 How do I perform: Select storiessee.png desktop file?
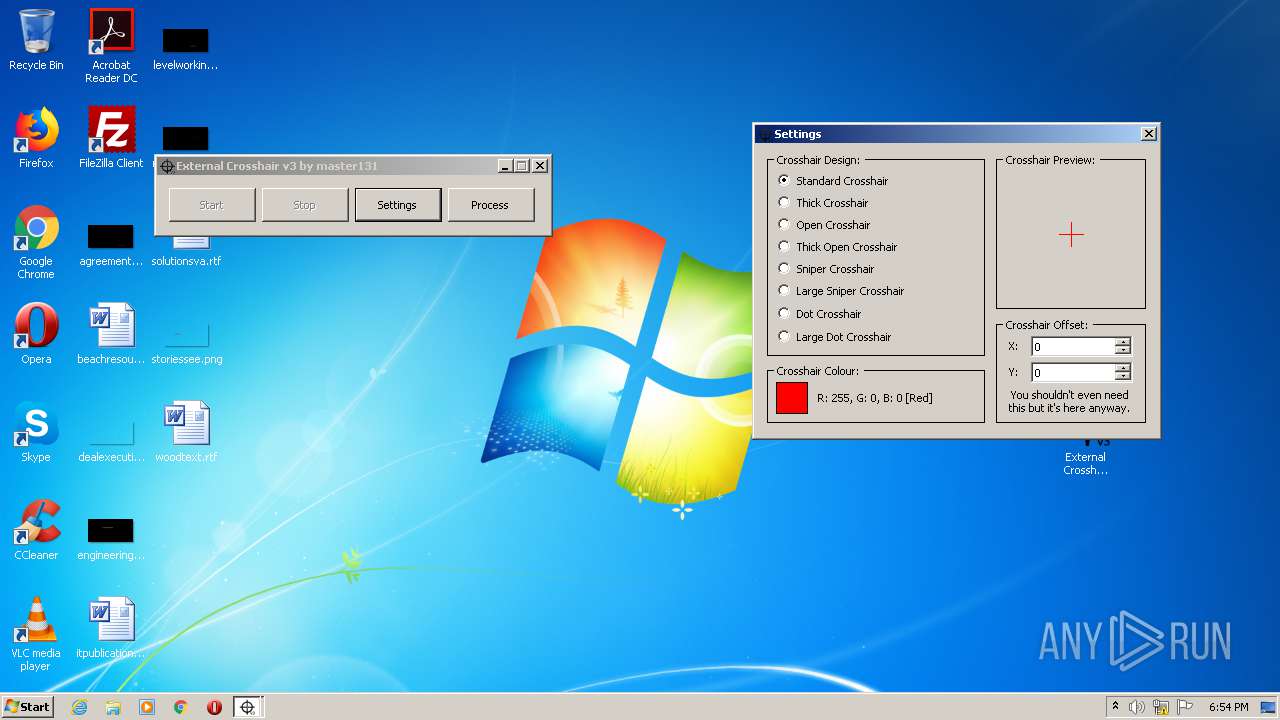pos(186,343)
